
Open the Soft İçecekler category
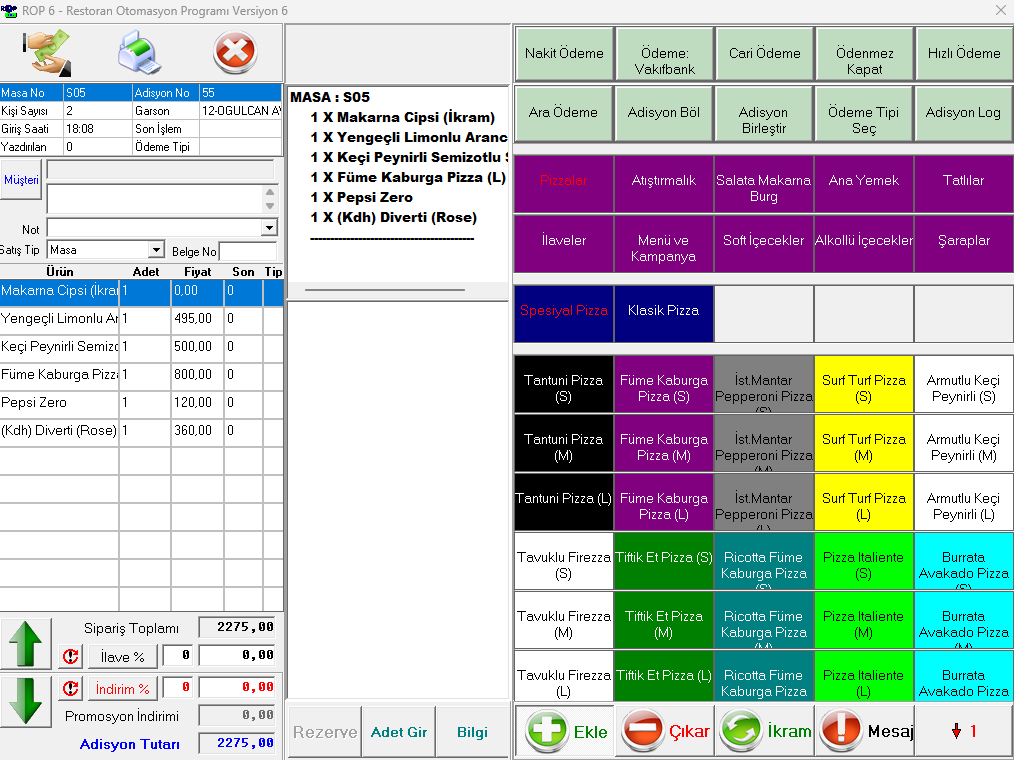coord(763,241)
